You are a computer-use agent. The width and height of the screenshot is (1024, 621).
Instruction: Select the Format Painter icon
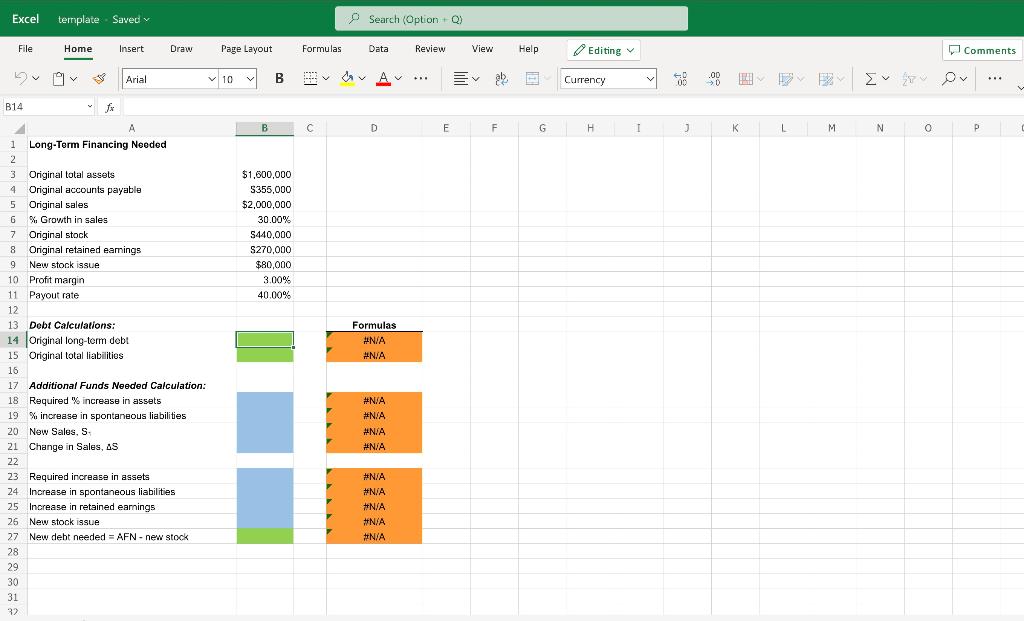(x=99, y=78)
